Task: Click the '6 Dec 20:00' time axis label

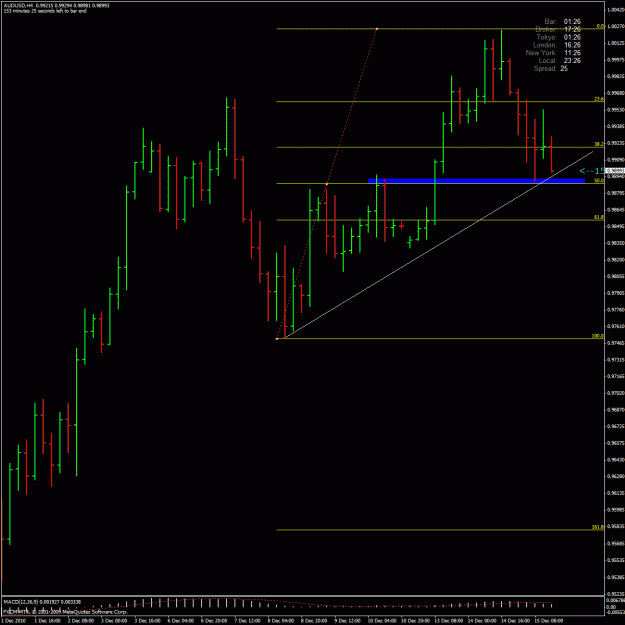Action: [x=214, y=621]
